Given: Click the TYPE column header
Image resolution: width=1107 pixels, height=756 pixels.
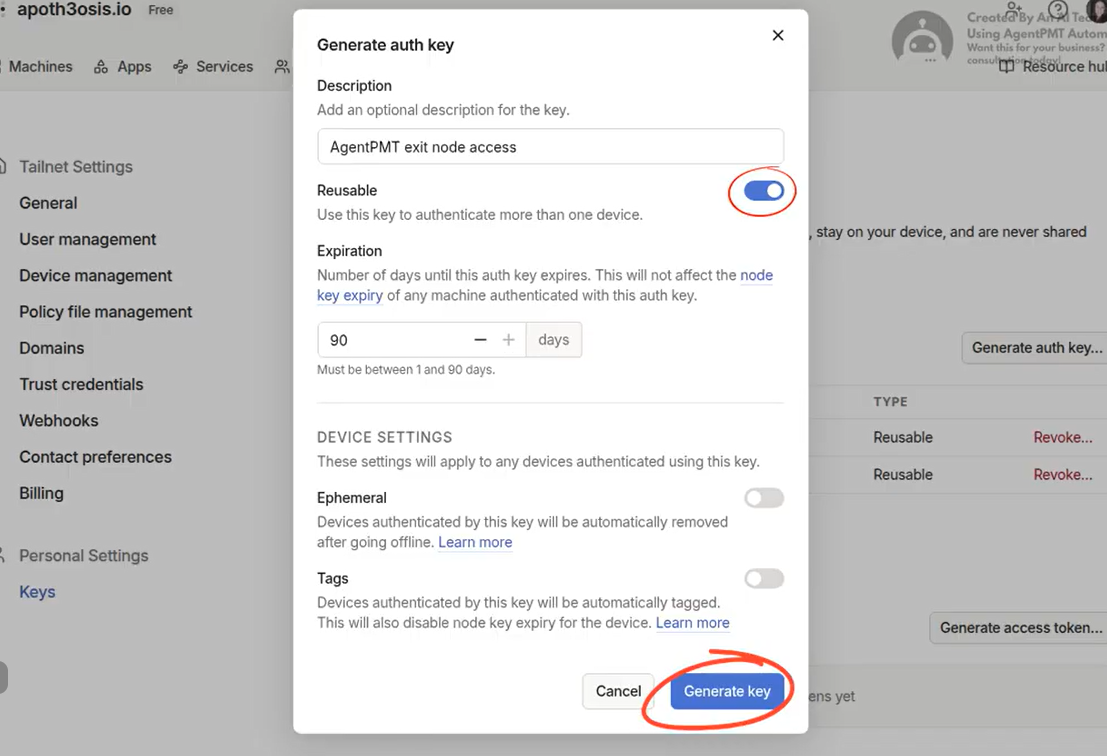Looking at the screenshot, I should (890, 402).
